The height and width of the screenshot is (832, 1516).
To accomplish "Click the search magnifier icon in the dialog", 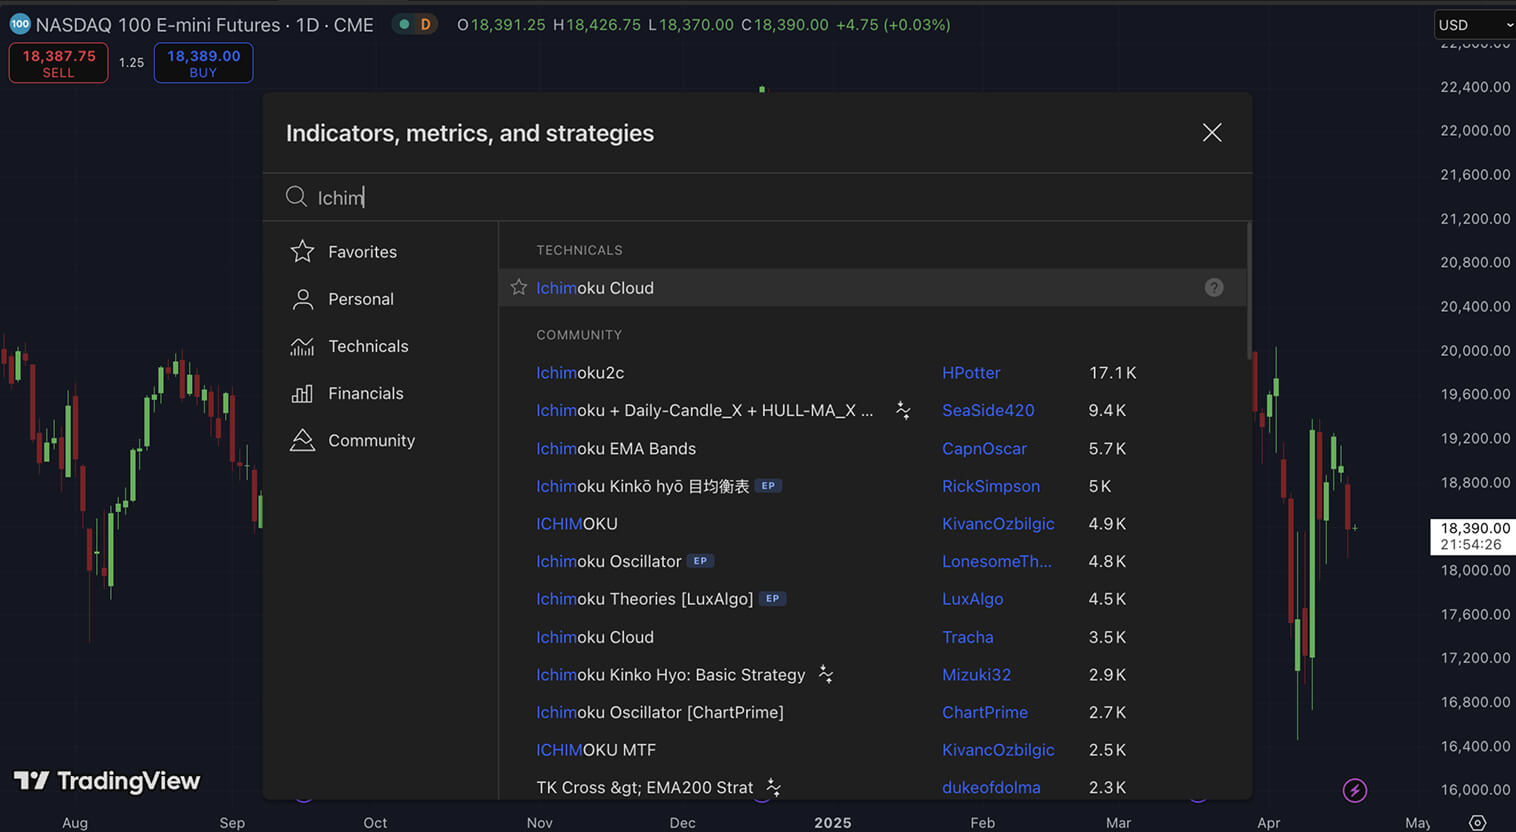I will click(x=296, y=197).
